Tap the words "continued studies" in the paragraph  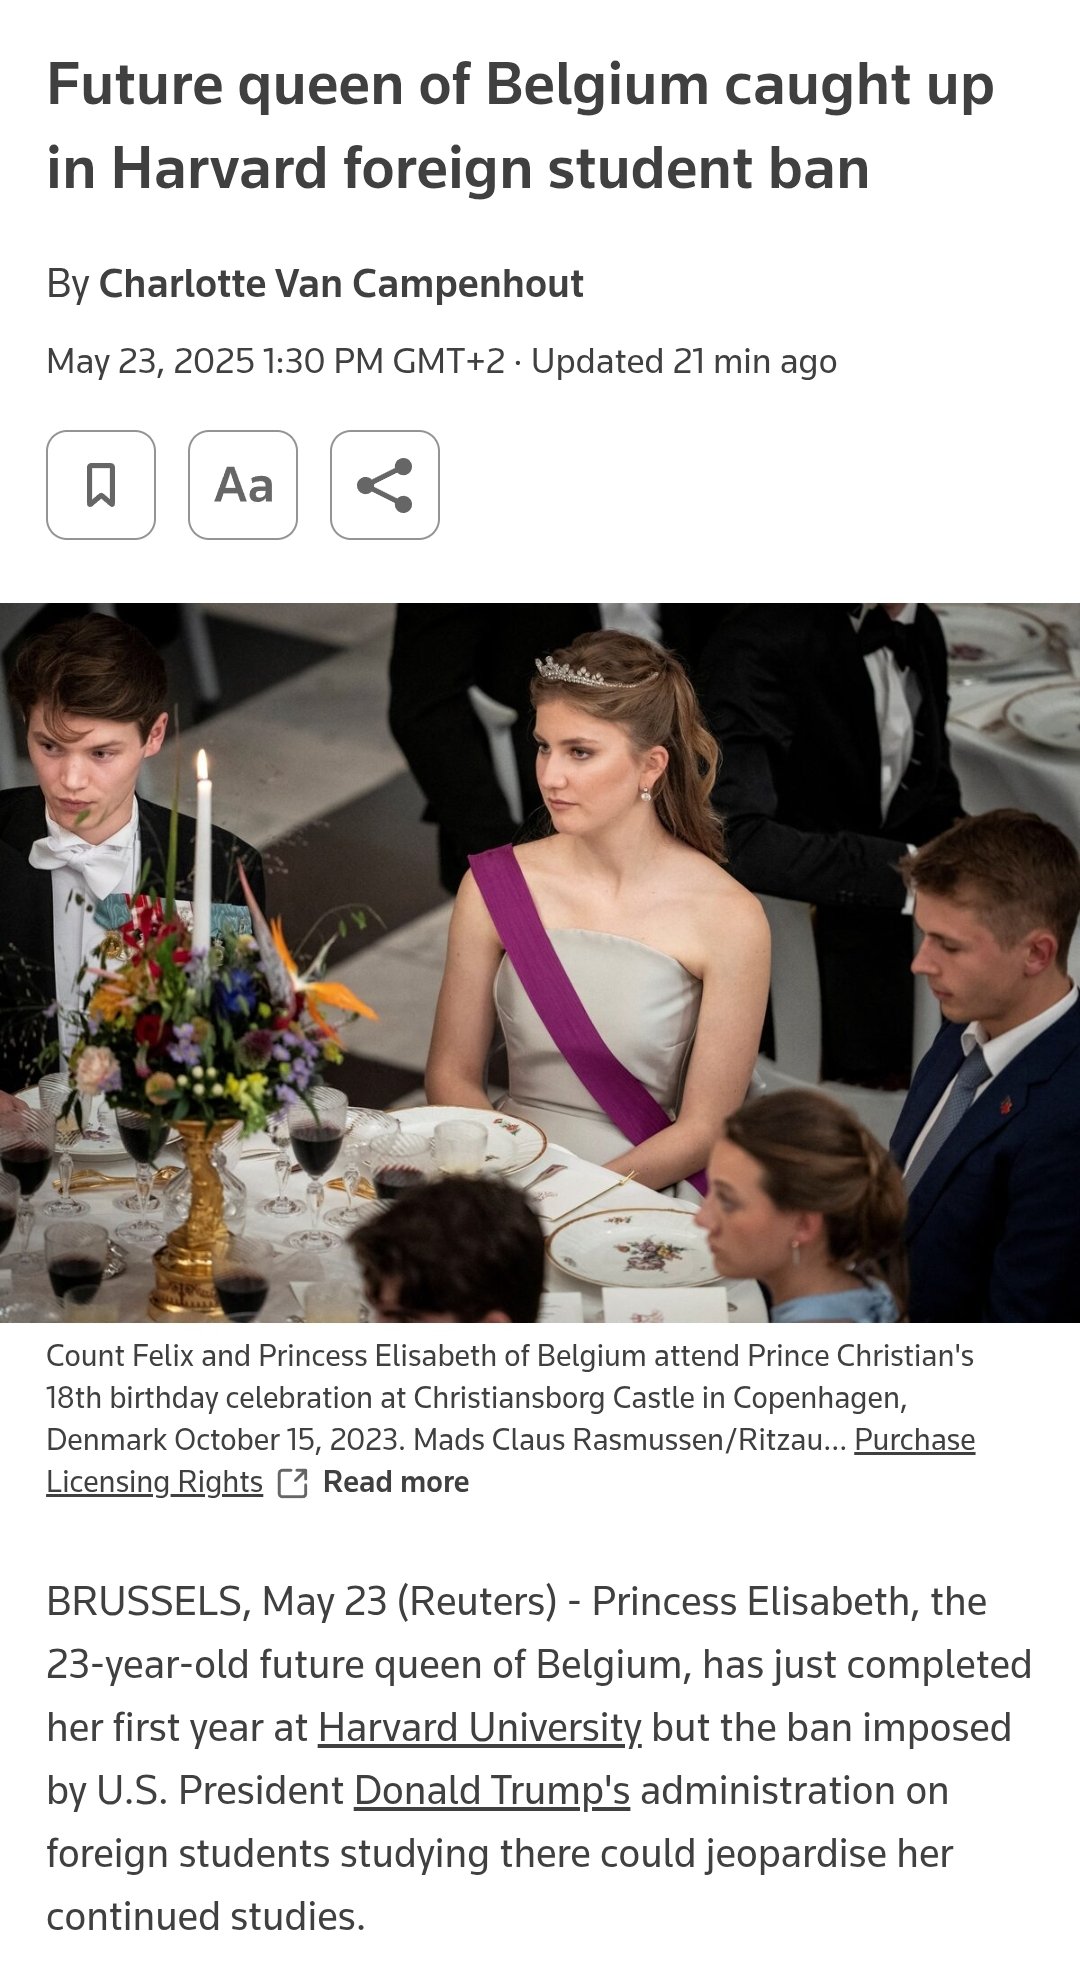pyautogui.click(x=206, y=1917)
